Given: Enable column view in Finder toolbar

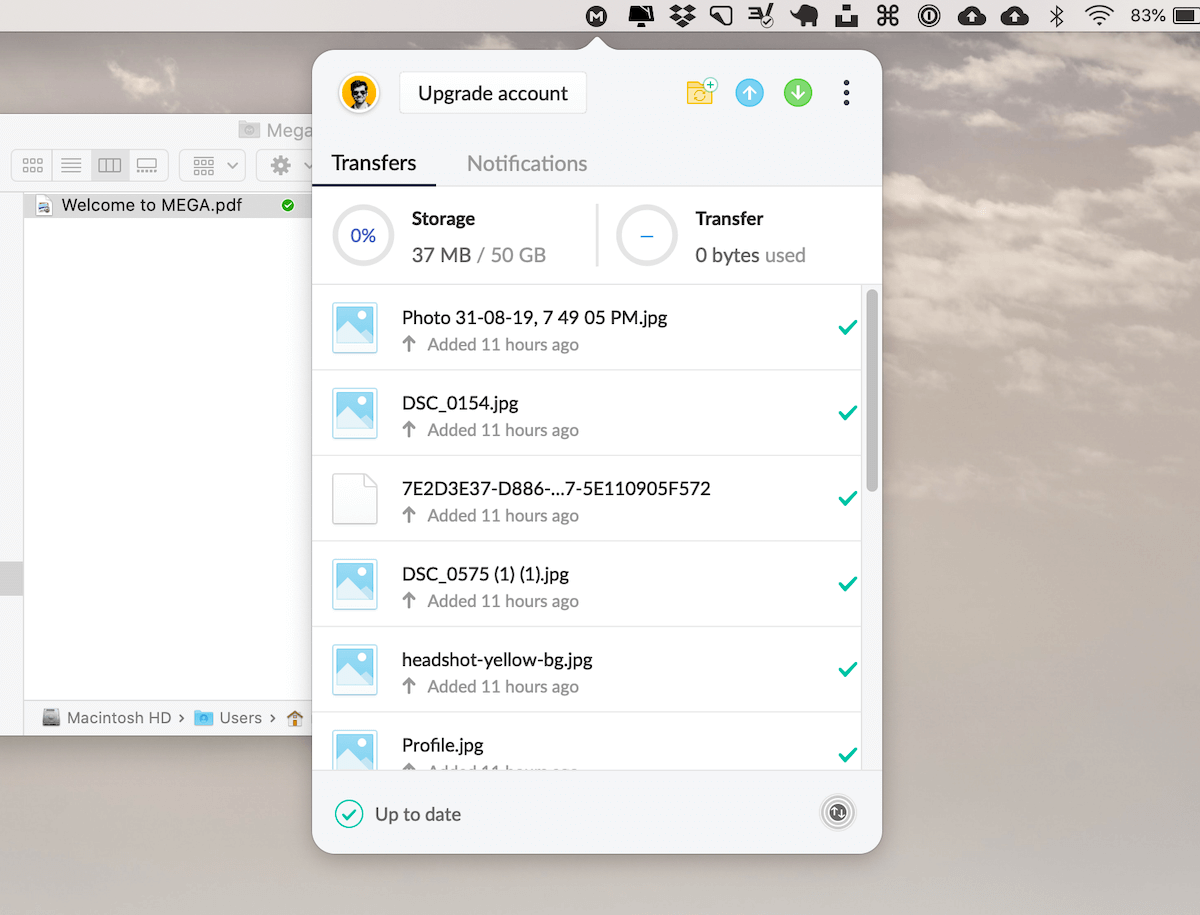Looking at the screenshot, I should [x=109, y=165].
